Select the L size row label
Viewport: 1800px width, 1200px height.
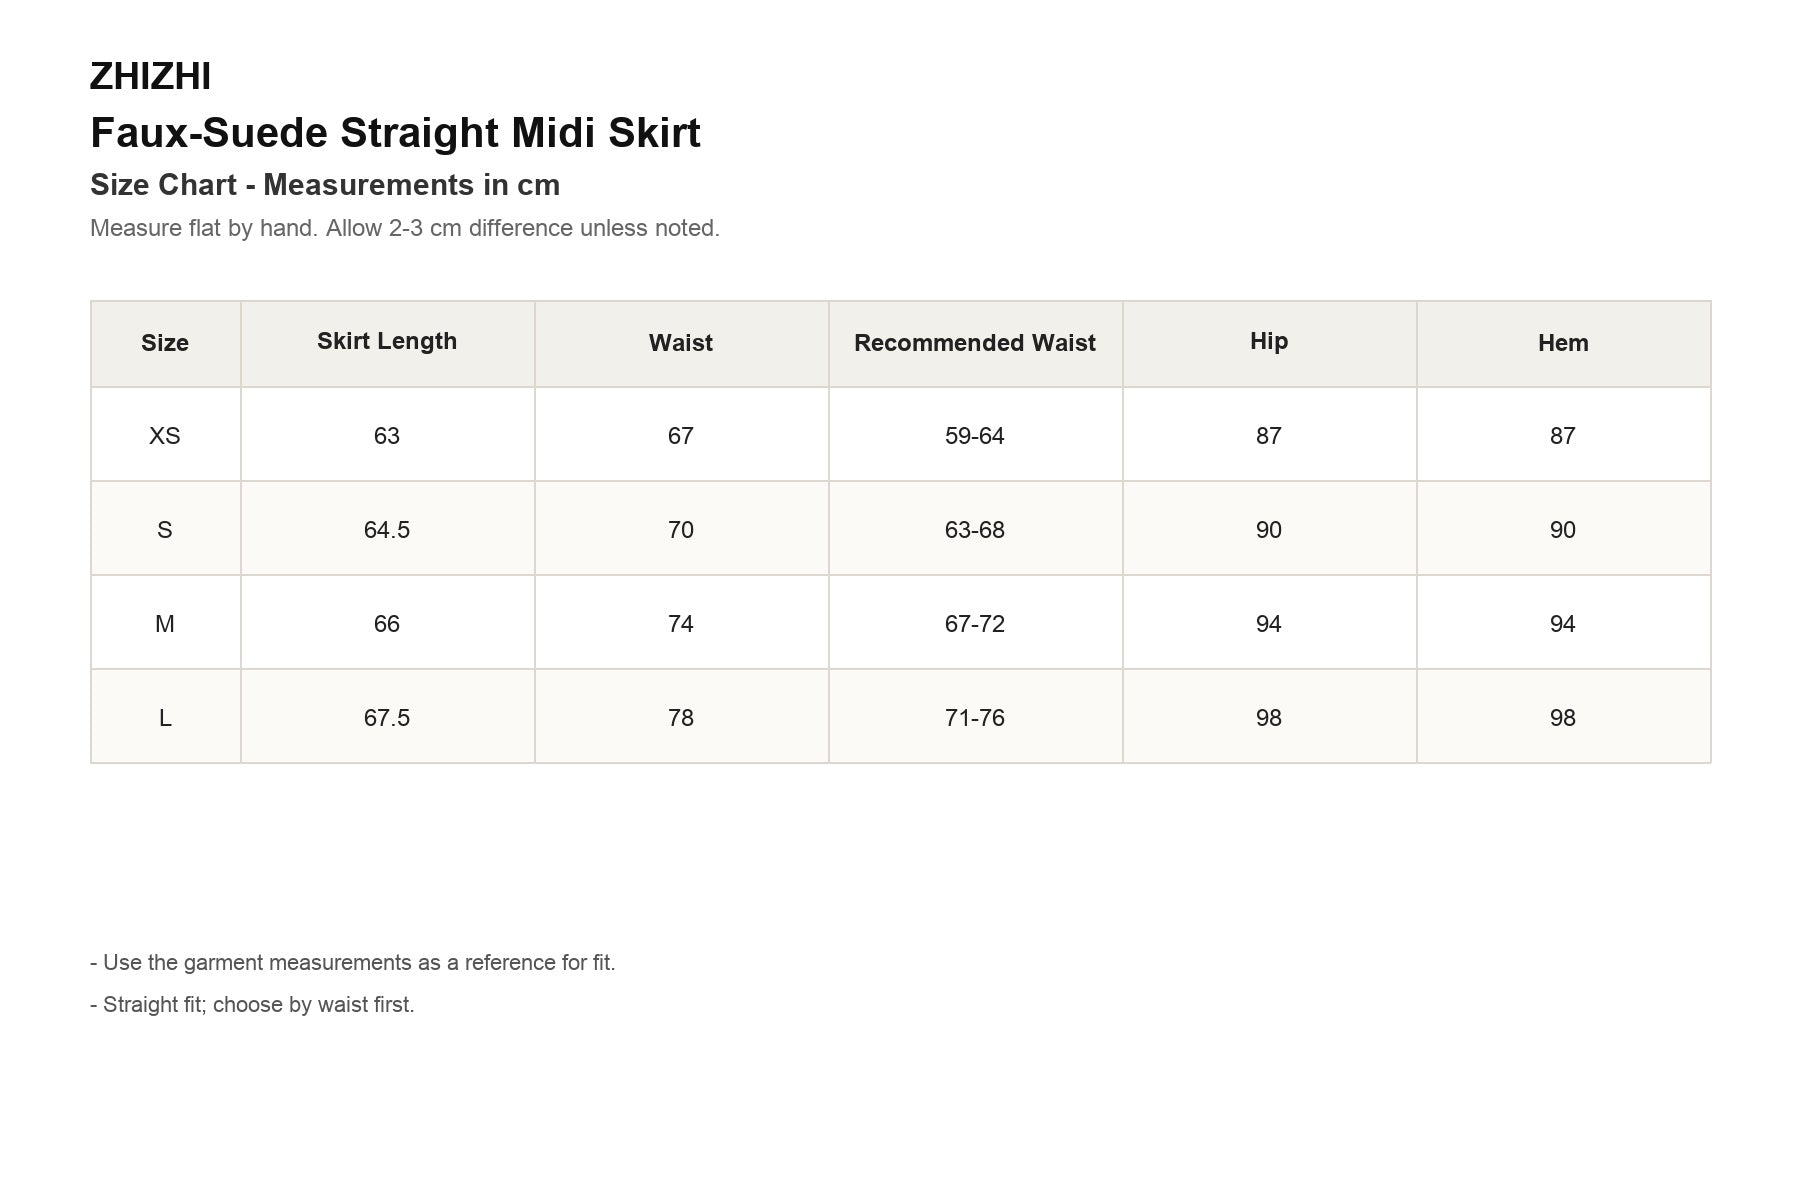(x=165, y=717)
